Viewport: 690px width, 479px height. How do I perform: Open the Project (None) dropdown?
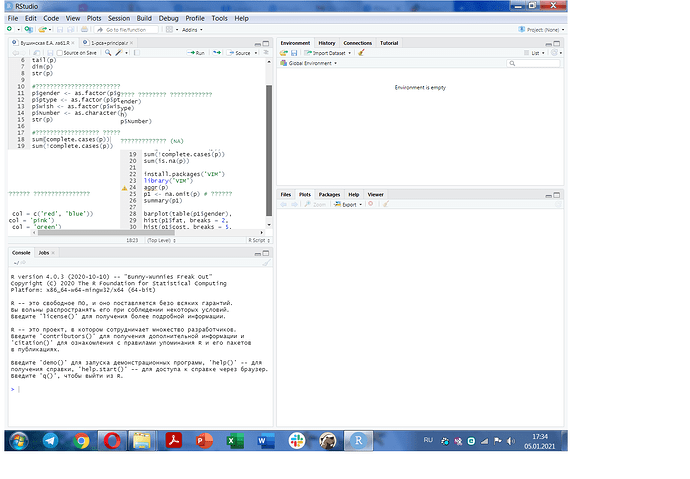coord(541,29)
